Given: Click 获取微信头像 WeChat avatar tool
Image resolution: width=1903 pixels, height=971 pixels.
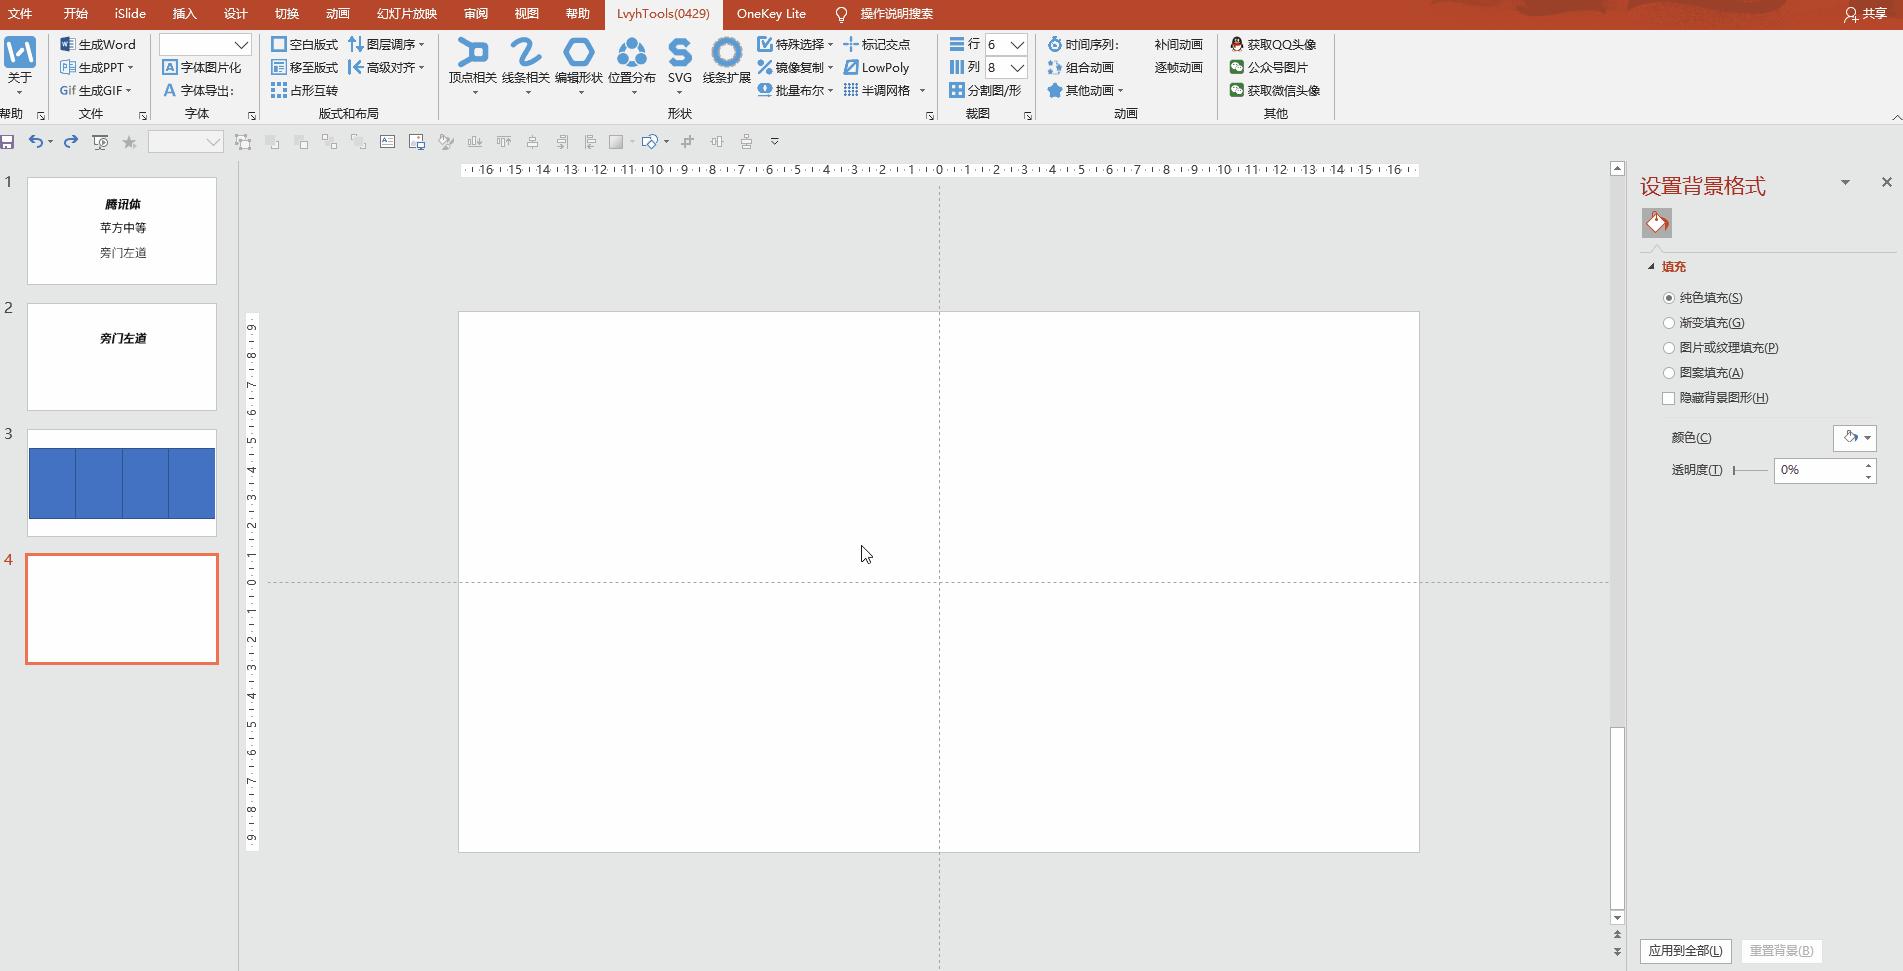Looking at the screenshot, I should 1275,90.
